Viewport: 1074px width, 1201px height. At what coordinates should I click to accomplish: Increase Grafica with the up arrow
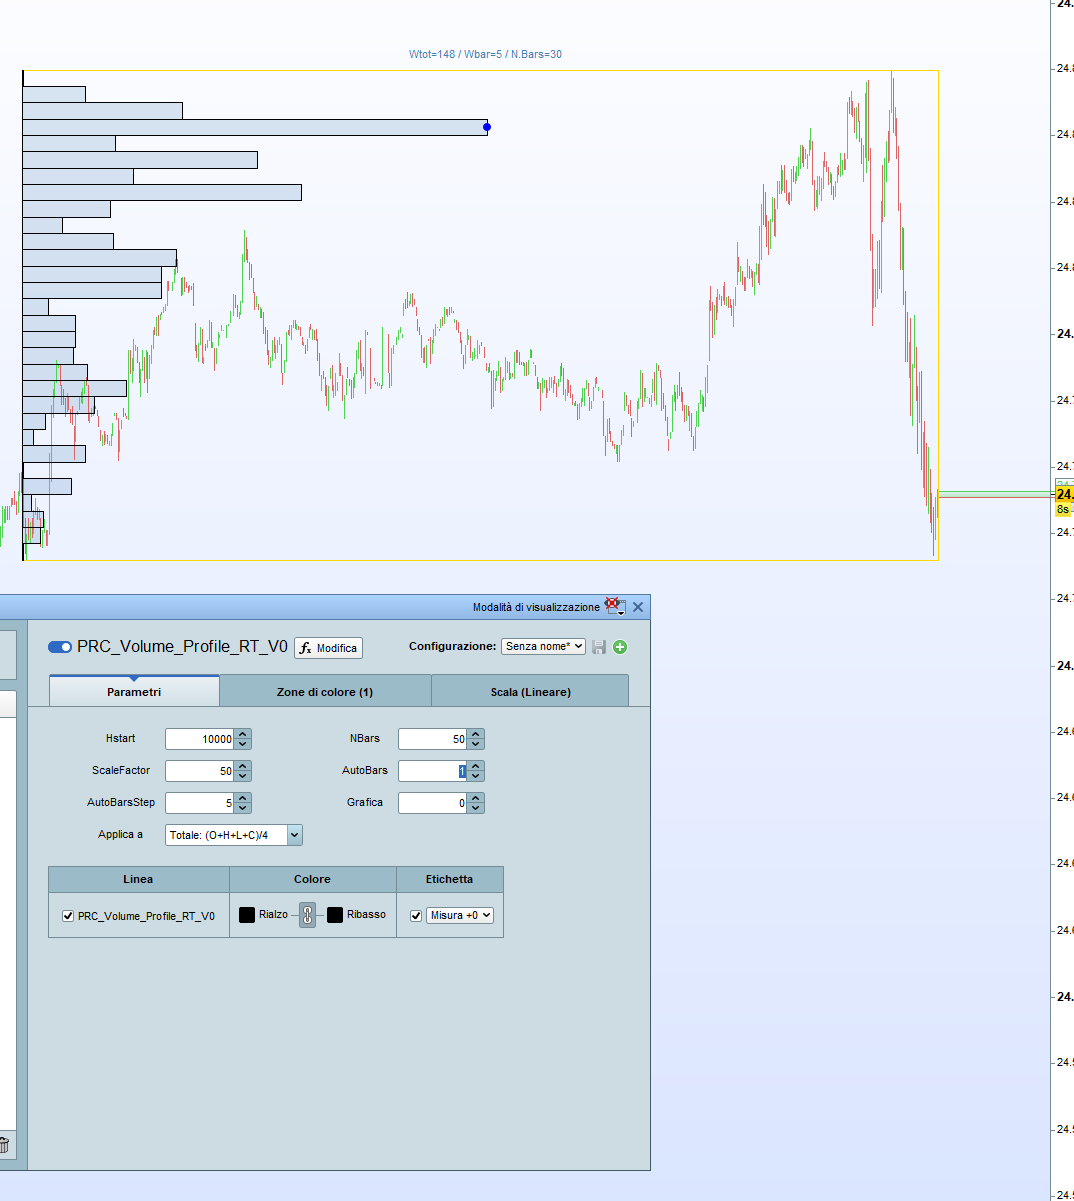pos(476,798)
